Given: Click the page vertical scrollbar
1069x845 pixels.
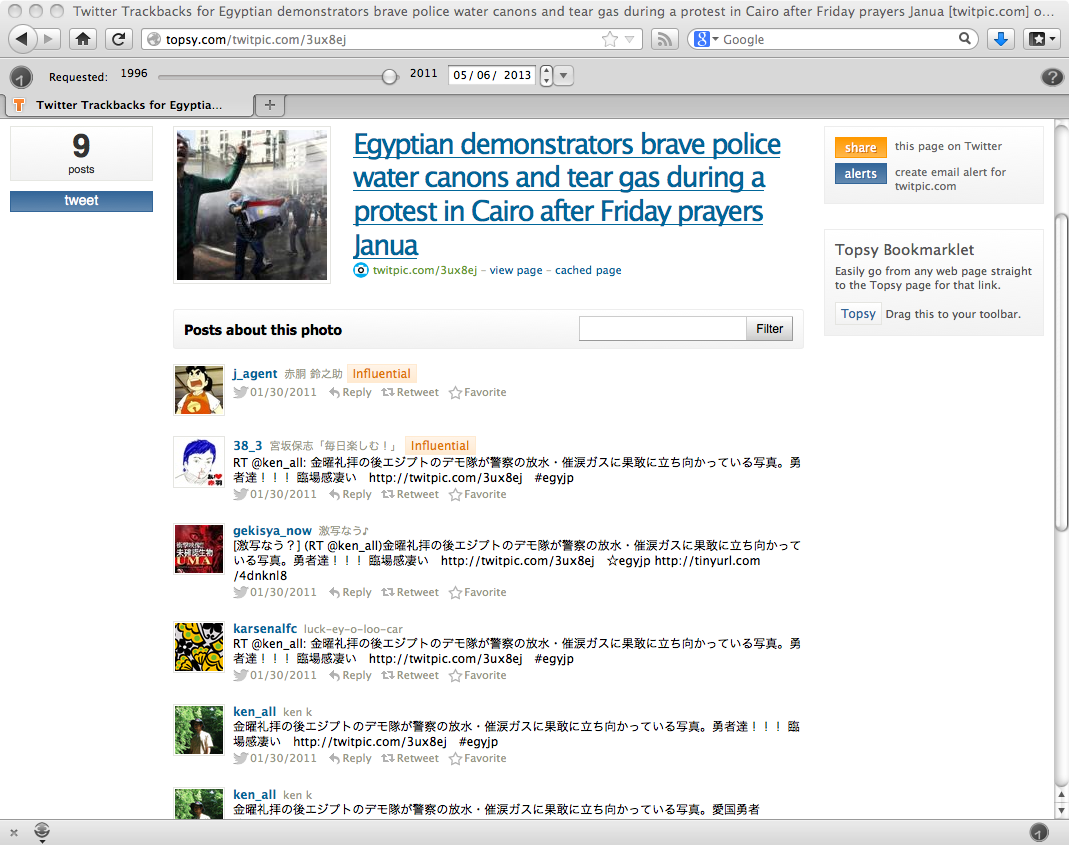Looking at the screenshot, I should point(1061,372).
